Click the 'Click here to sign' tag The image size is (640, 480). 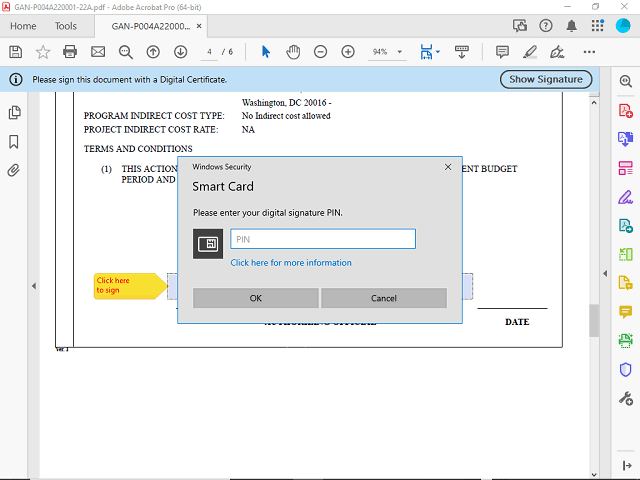click(x=130, y=286)
